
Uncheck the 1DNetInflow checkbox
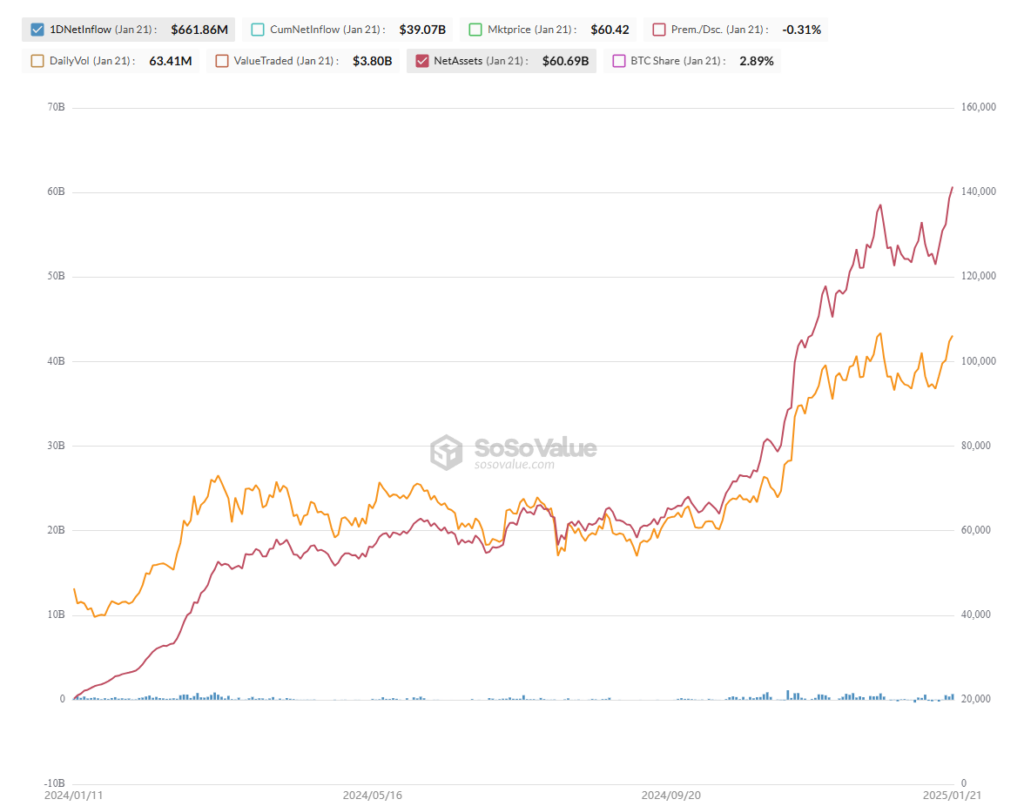pyautogui.click(x=37, y=29)
